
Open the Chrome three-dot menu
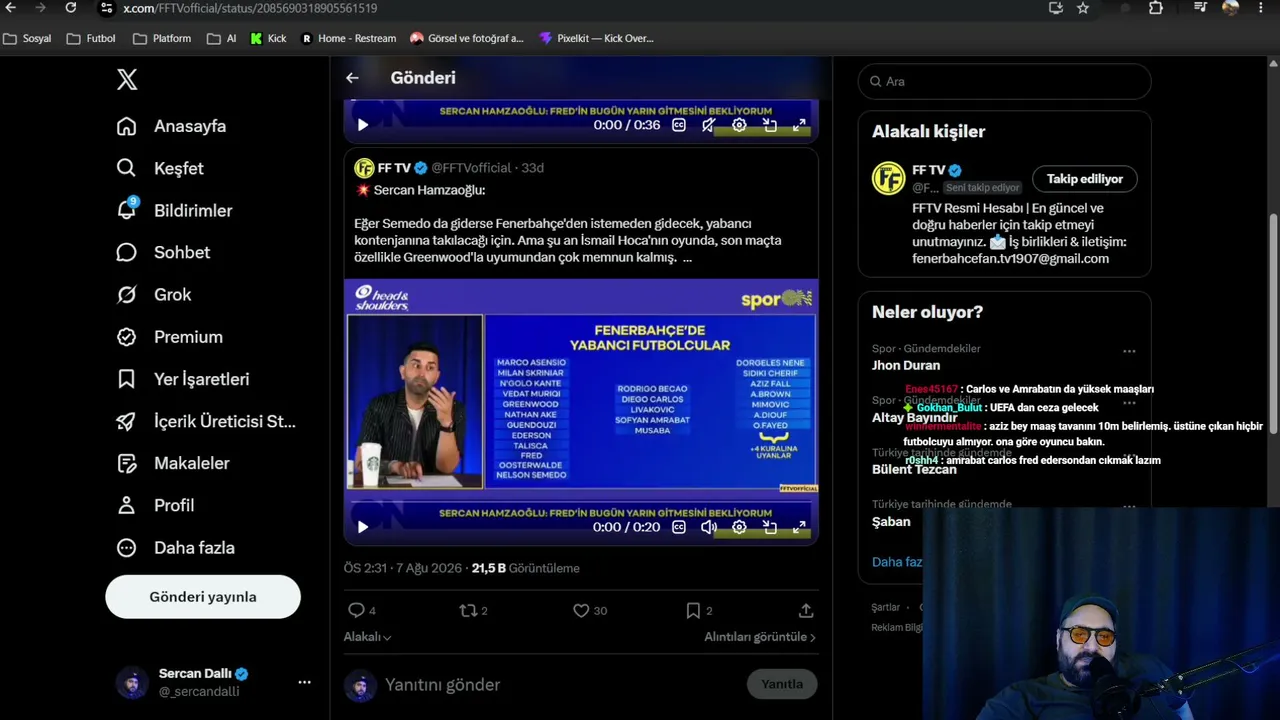click(x=1259, y=8)
